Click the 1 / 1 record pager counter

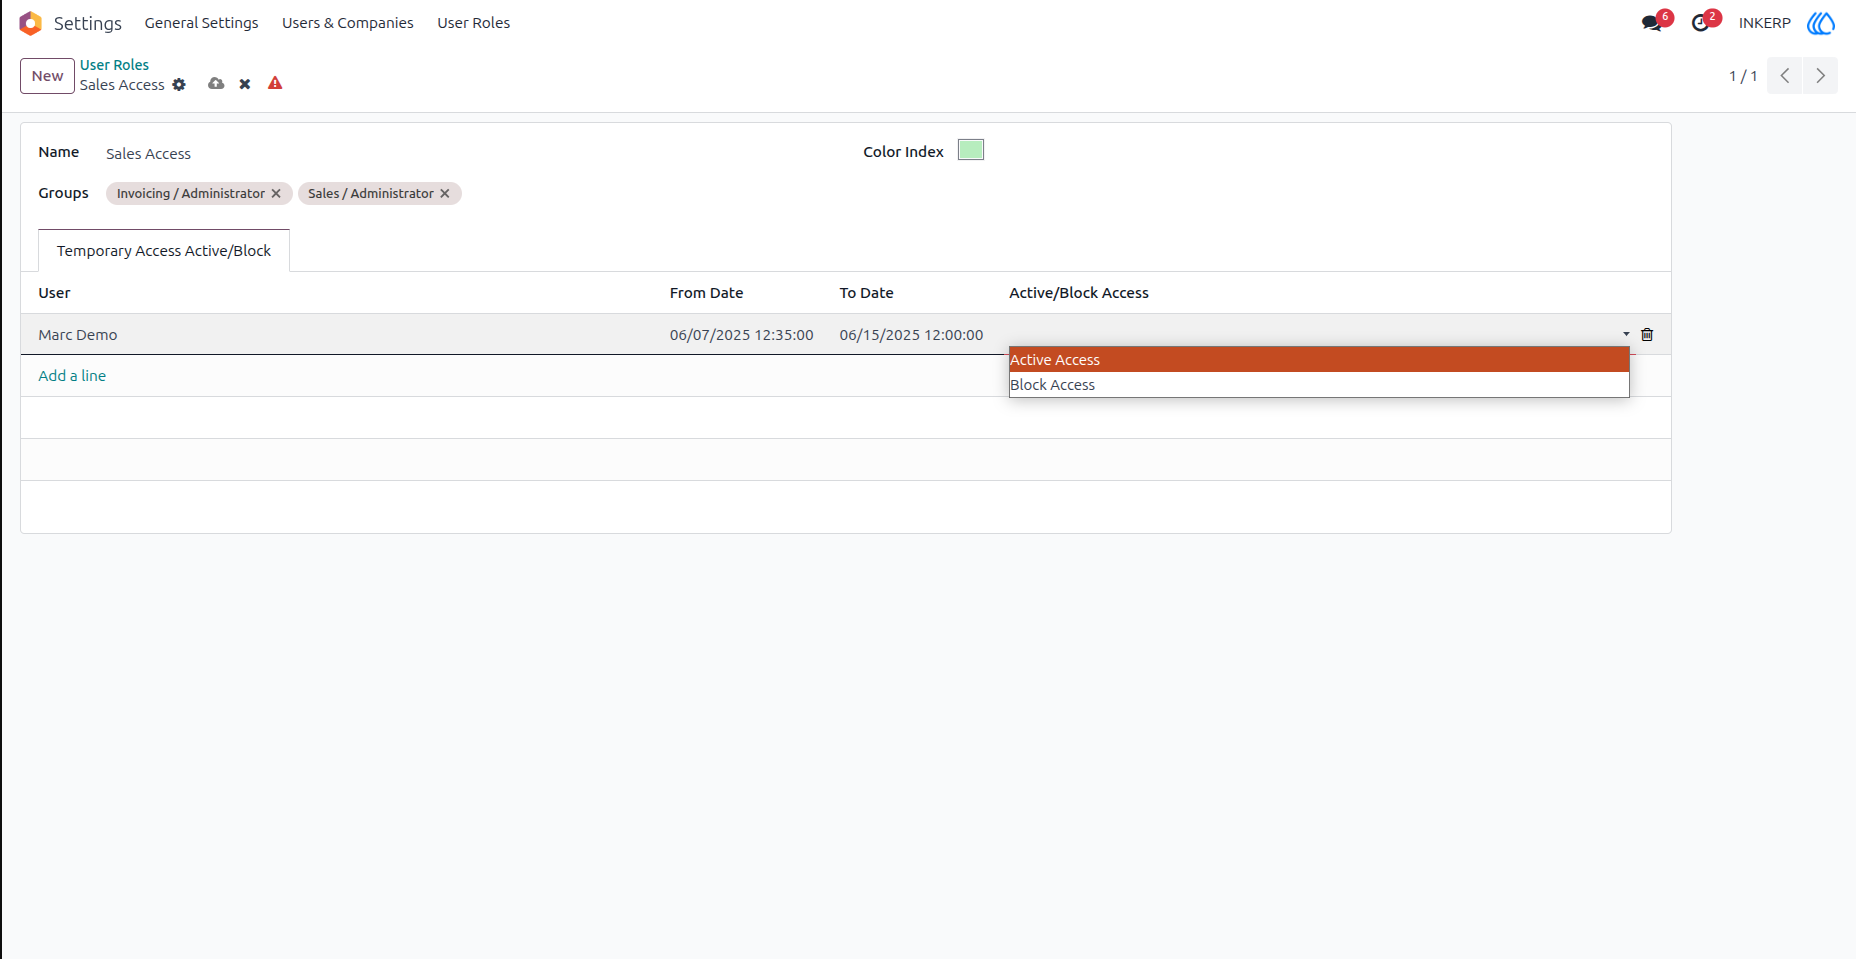1743,76
